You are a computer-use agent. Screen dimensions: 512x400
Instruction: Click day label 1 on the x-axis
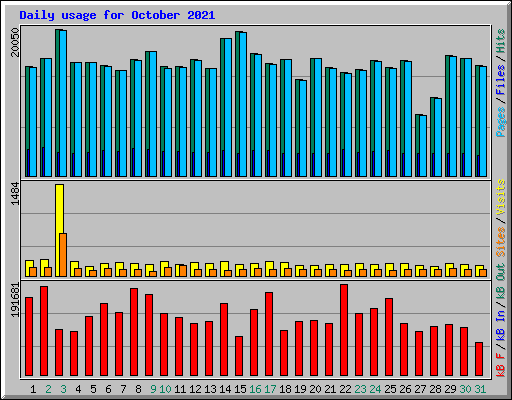pos(33,389)
